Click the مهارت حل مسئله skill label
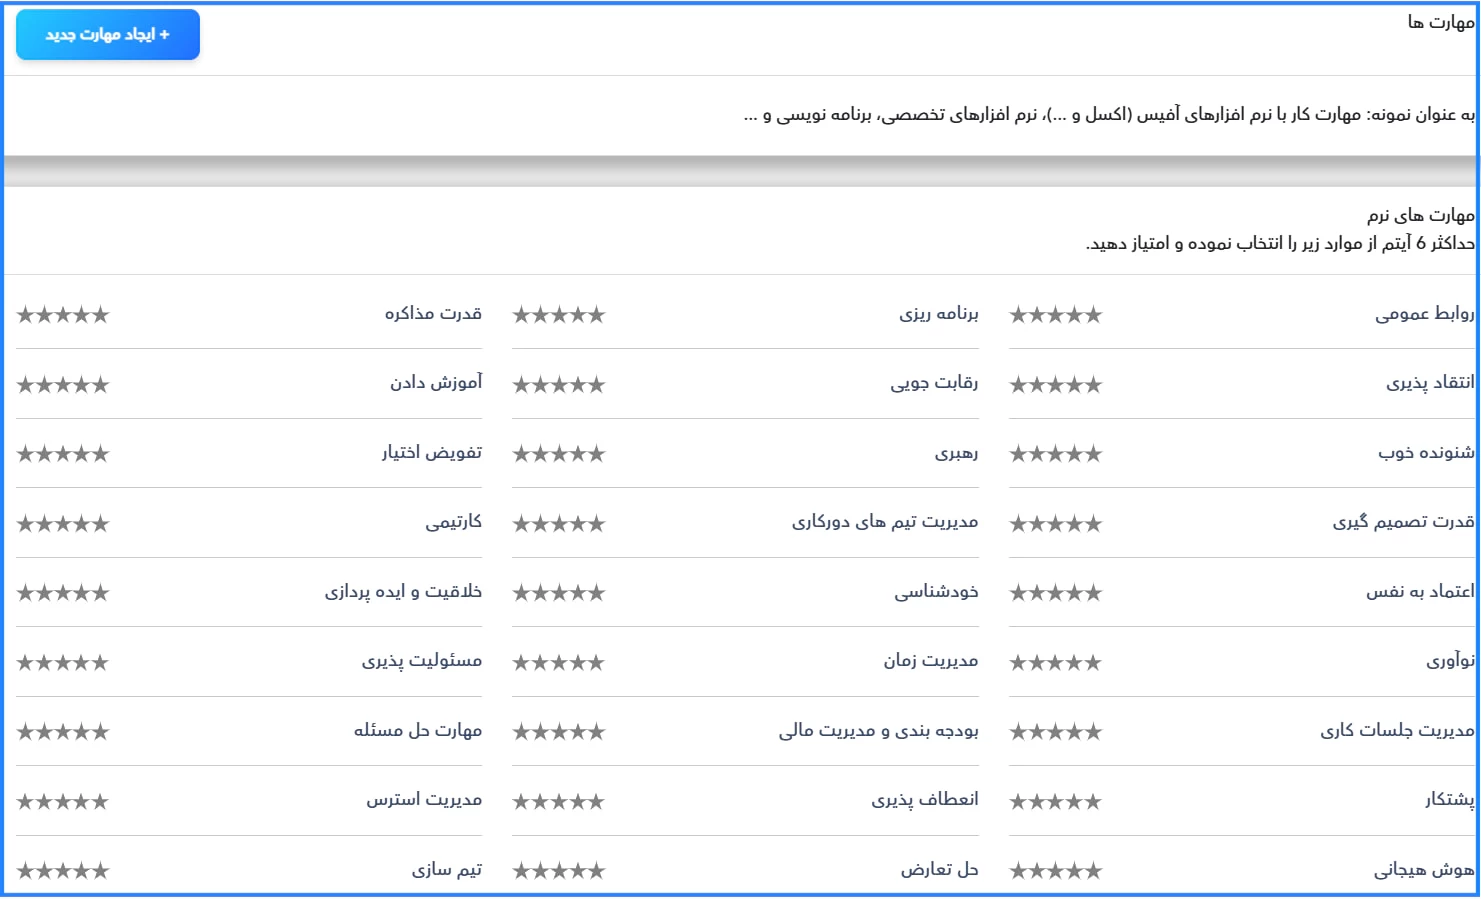The image size is (1481, 899). coord(418,731)
